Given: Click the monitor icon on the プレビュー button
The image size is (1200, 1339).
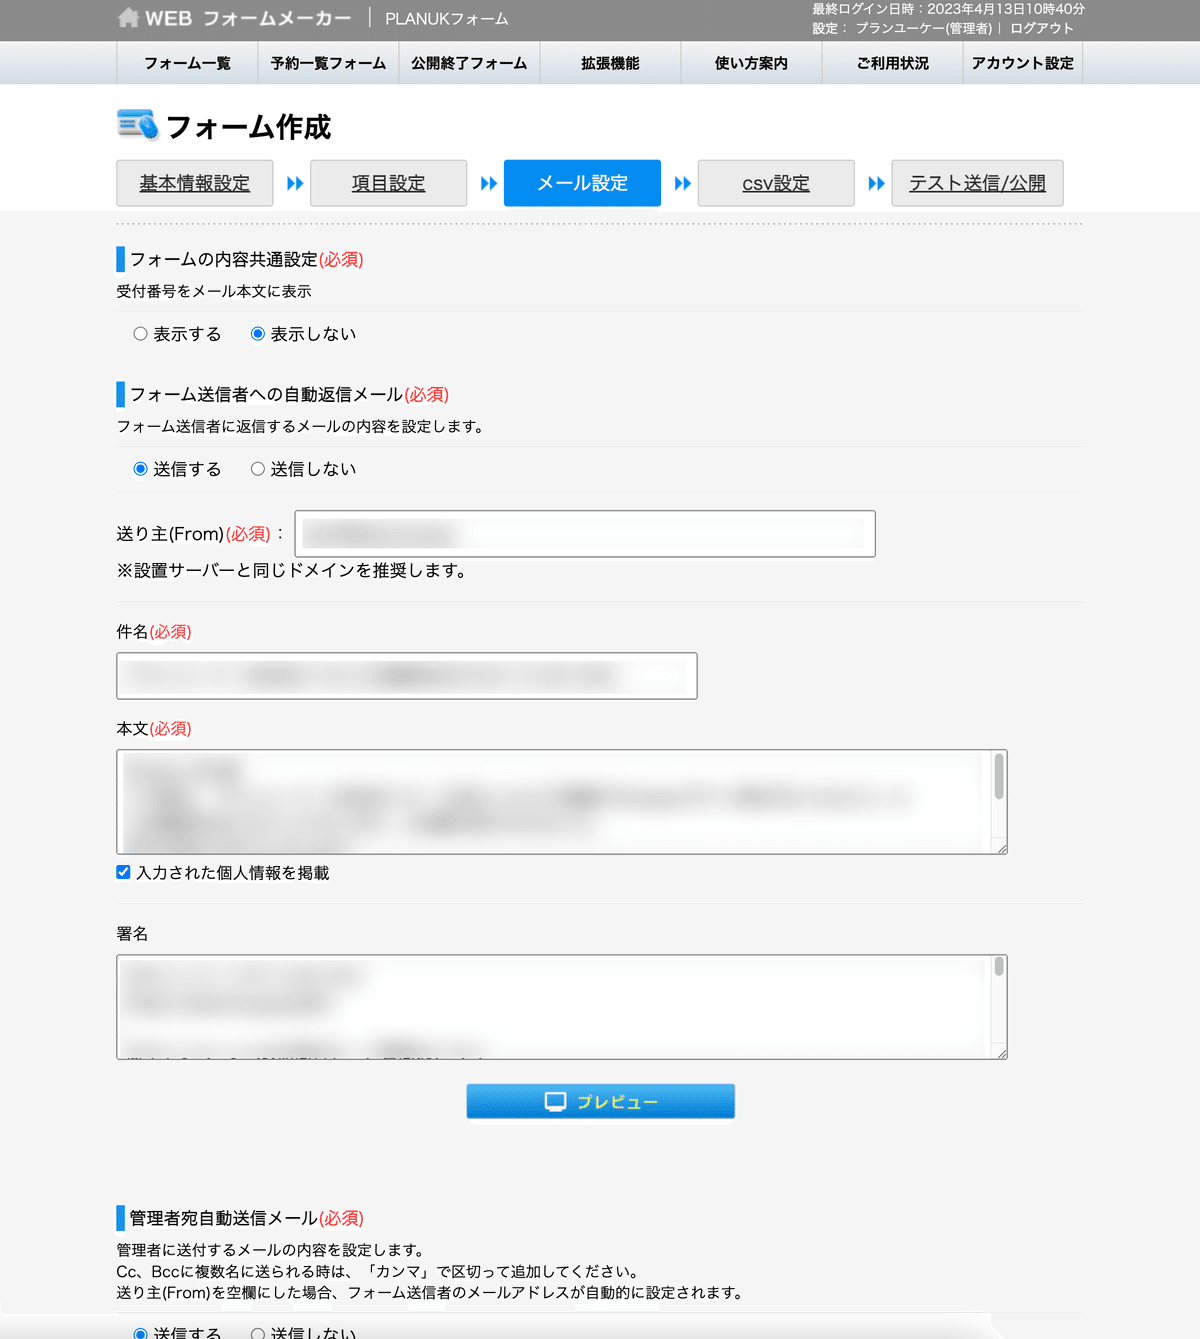Looking at the screenshot, I should [x=556, y=1101].
